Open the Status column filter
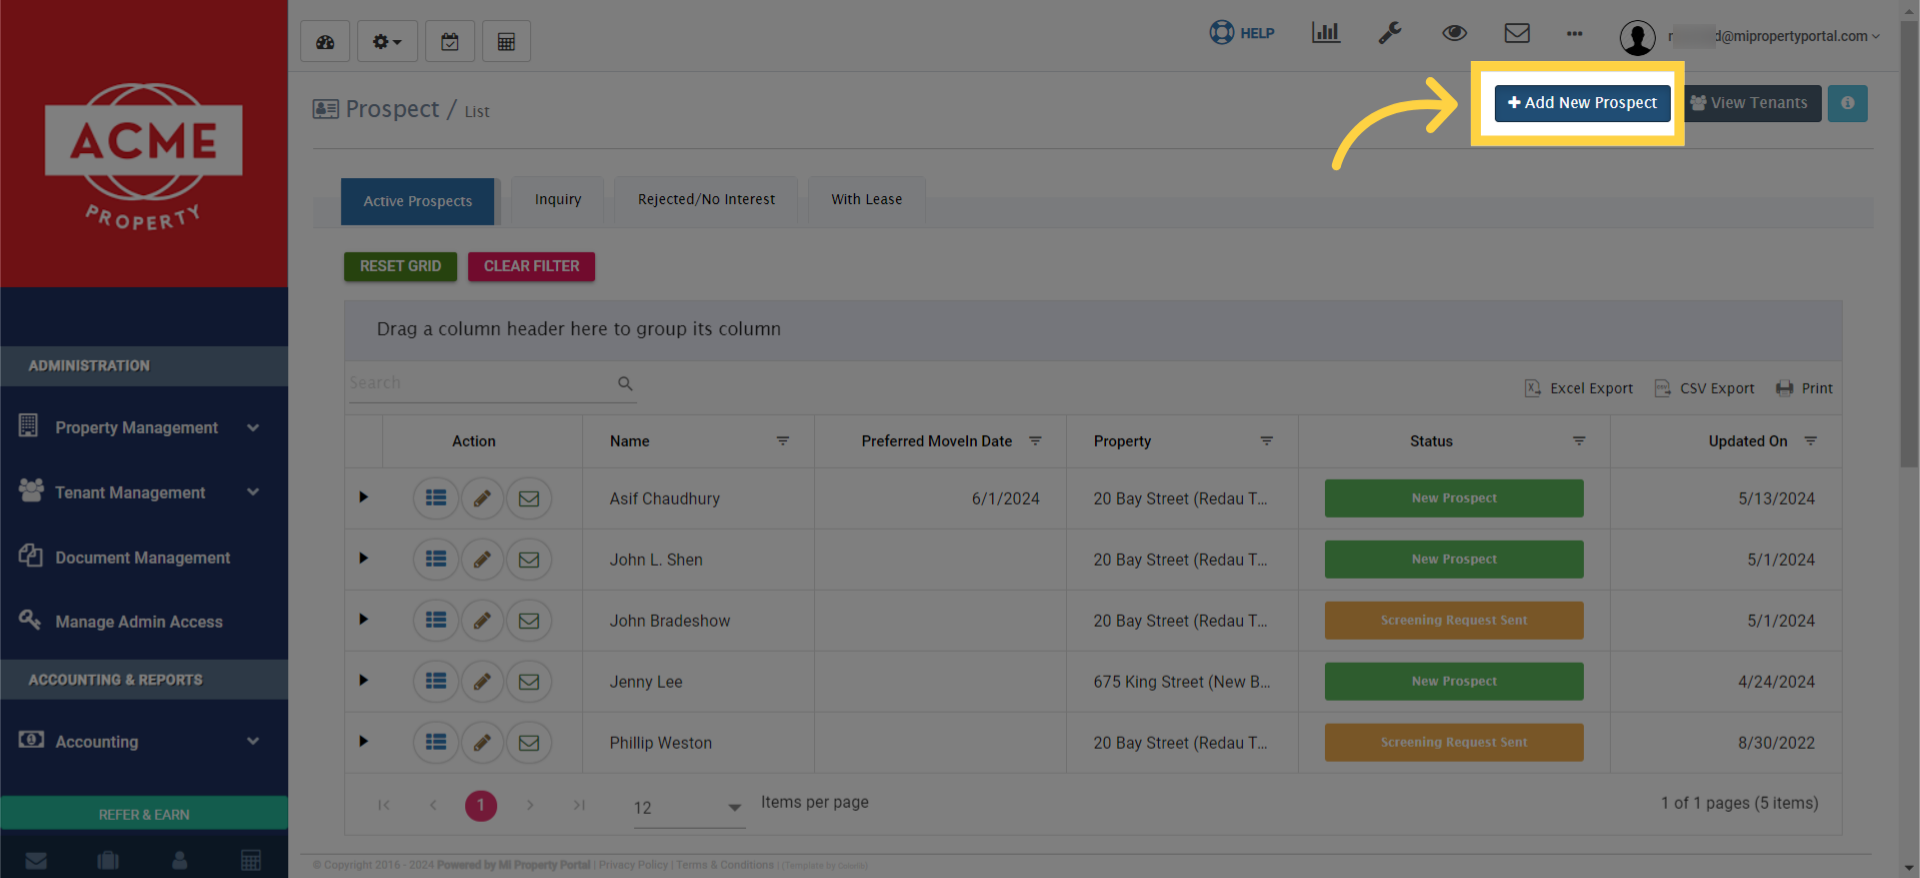 click(x=1579, y=441)
